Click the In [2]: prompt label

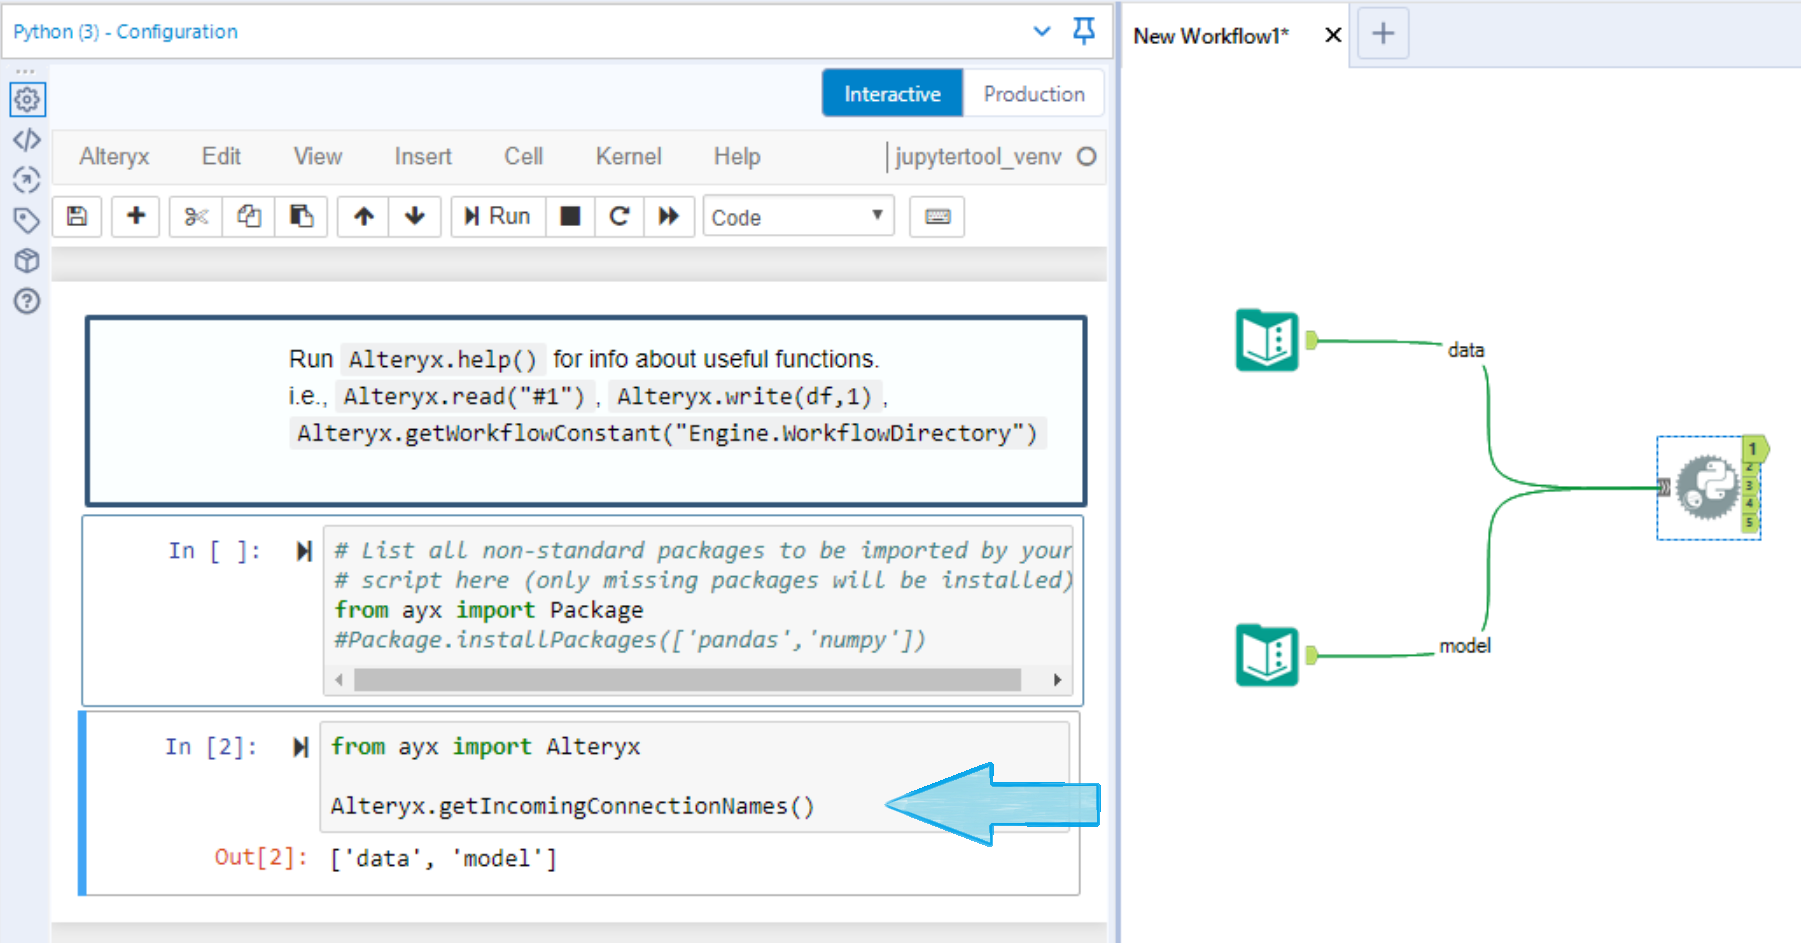212,747
